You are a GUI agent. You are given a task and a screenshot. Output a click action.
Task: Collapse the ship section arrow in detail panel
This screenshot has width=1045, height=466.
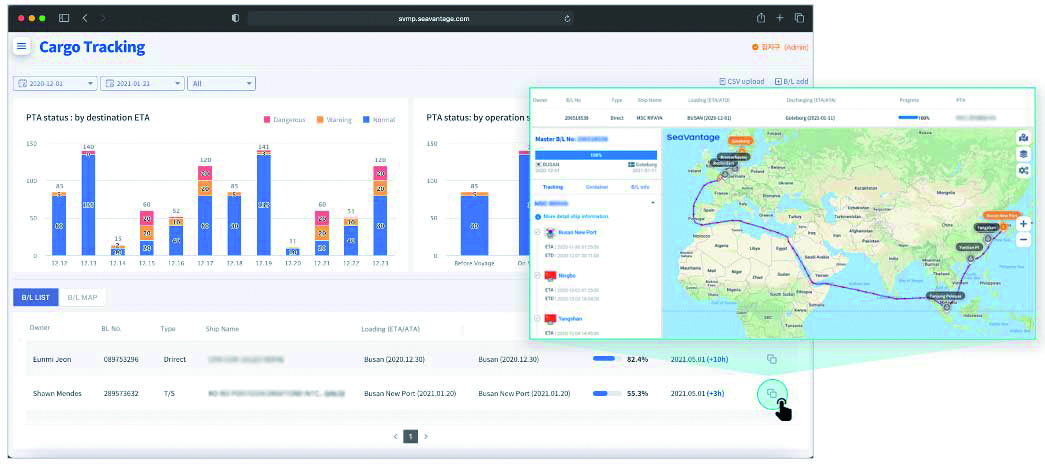coord(652,202)
